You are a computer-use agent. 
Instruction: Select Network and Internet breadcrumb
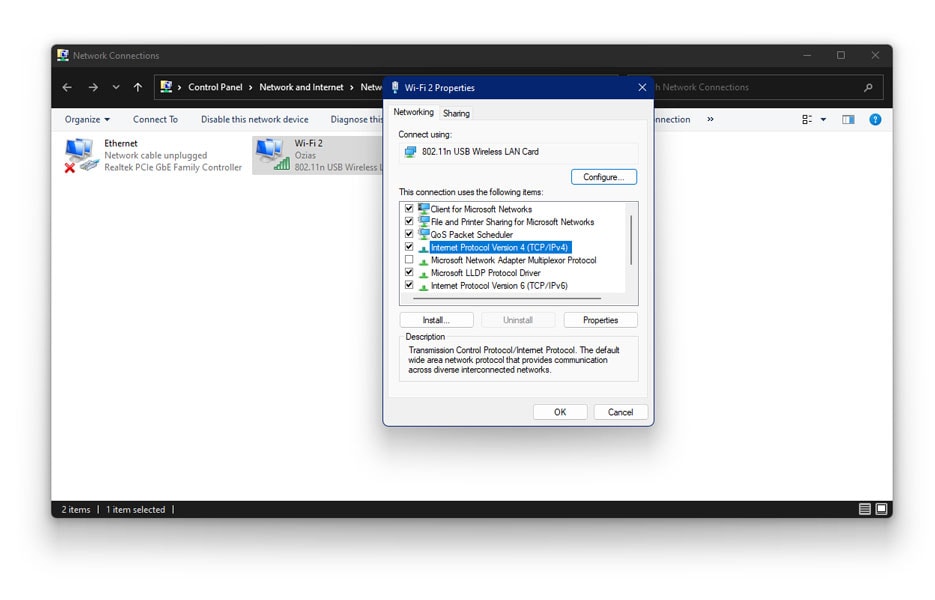tap(301, 87)
